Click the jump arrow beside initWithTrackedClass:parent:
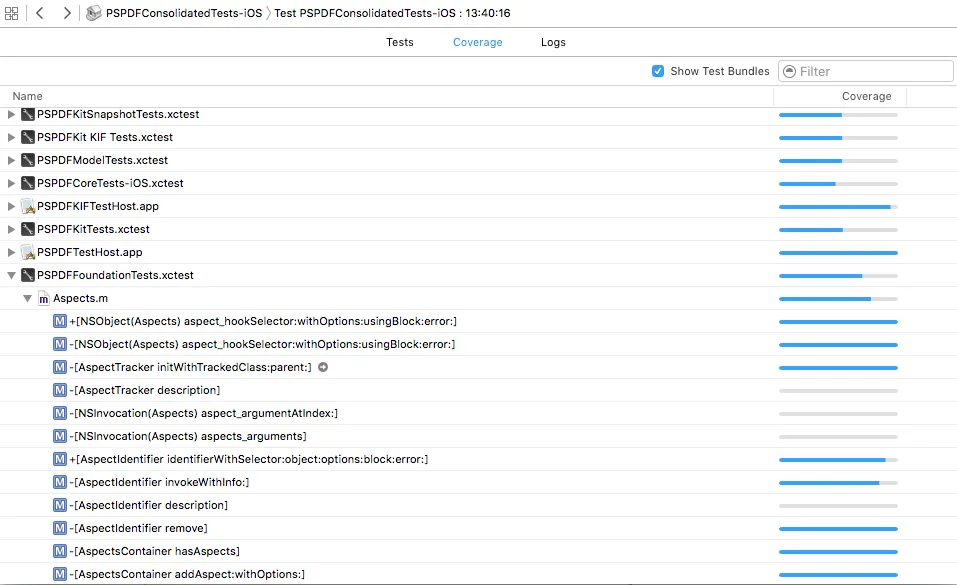The width and height of the screenshot is (957, 585). point(323,367)
